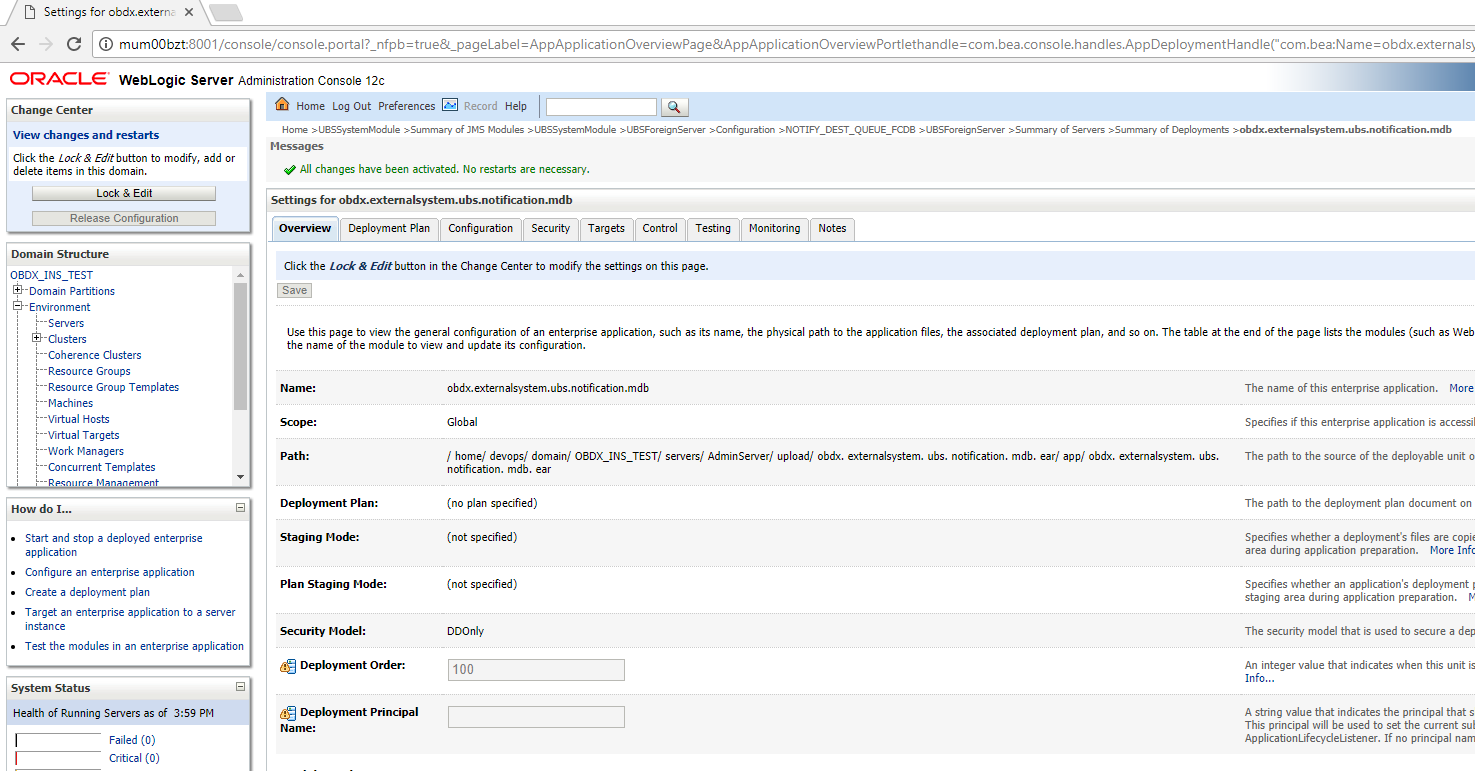Open Servers in Domain Structure
Viewport: 1475px width, 771px height.
(x=66, y=323)
